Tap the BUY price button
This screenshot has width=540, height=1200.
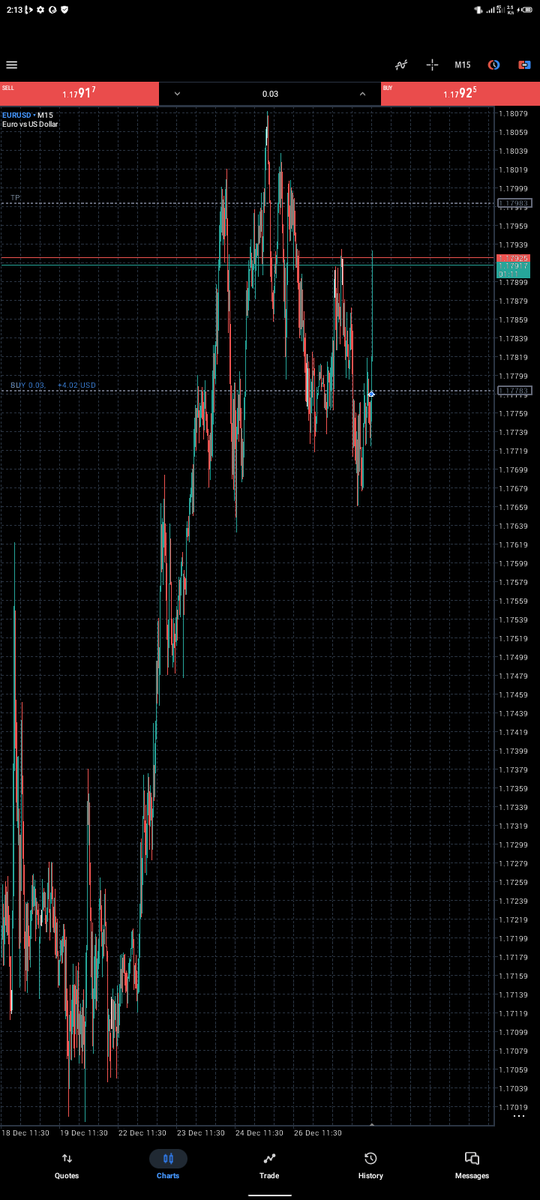[x=460, y=93]
